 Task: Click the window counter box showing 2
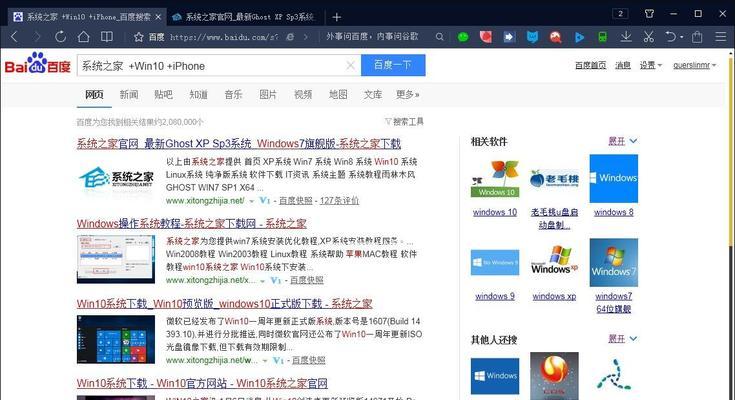click(x=620, y=13)
